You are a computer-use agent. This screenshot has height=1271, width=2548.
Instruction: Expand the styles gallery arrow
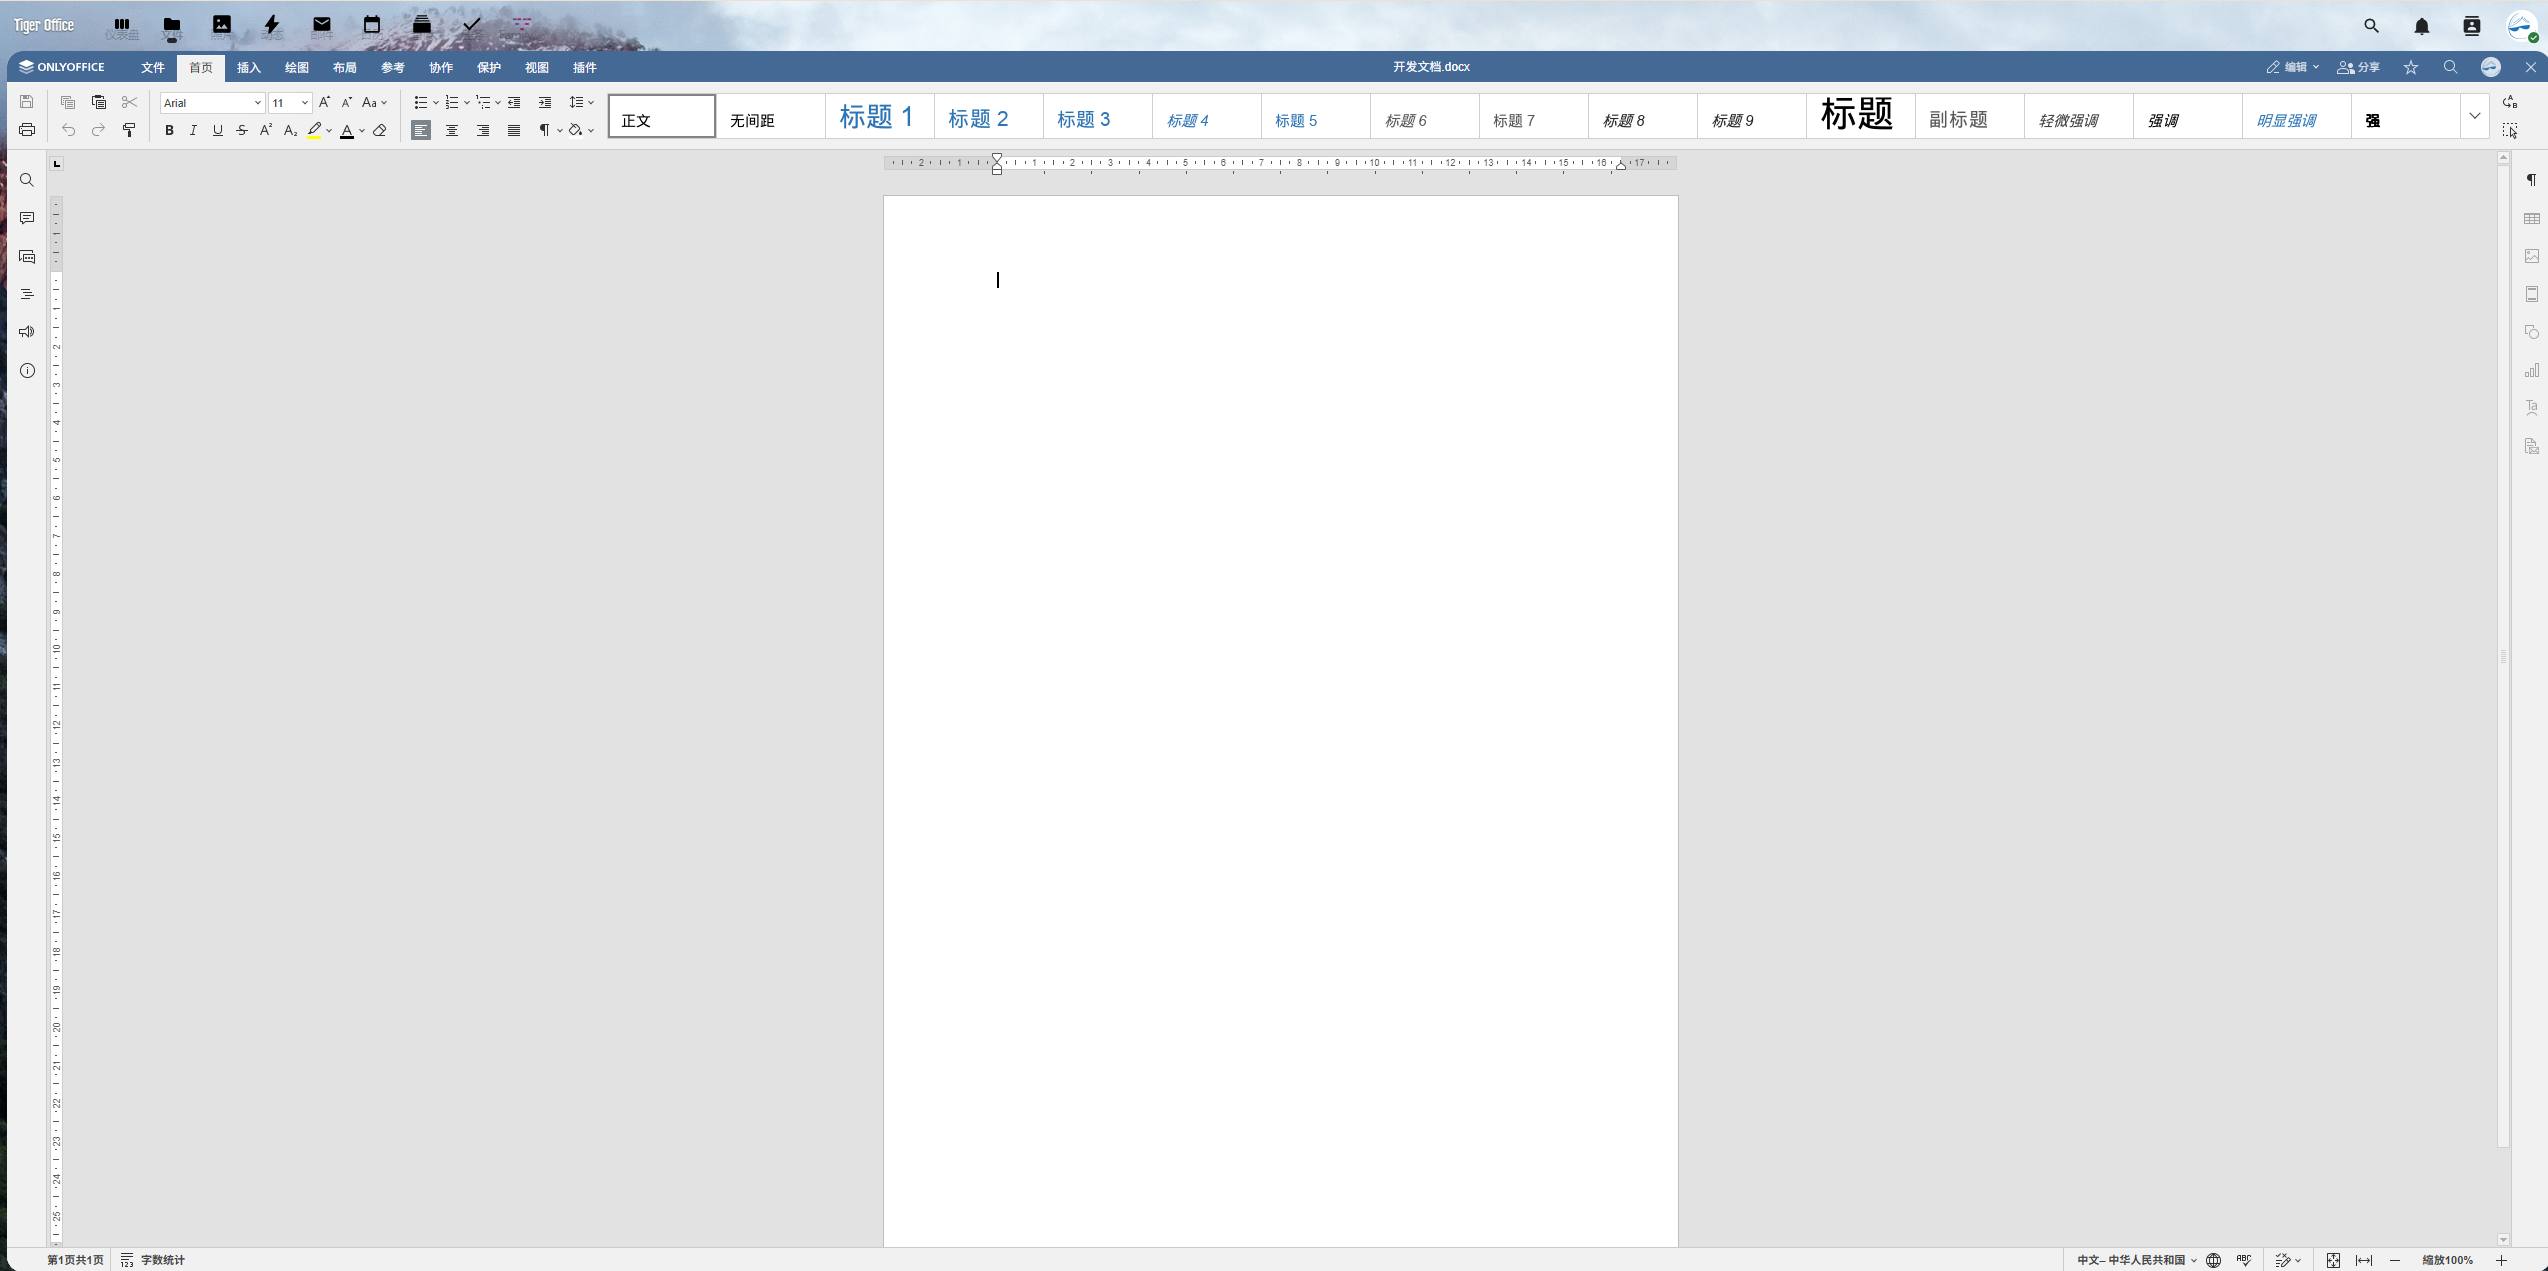point(2474,116)
